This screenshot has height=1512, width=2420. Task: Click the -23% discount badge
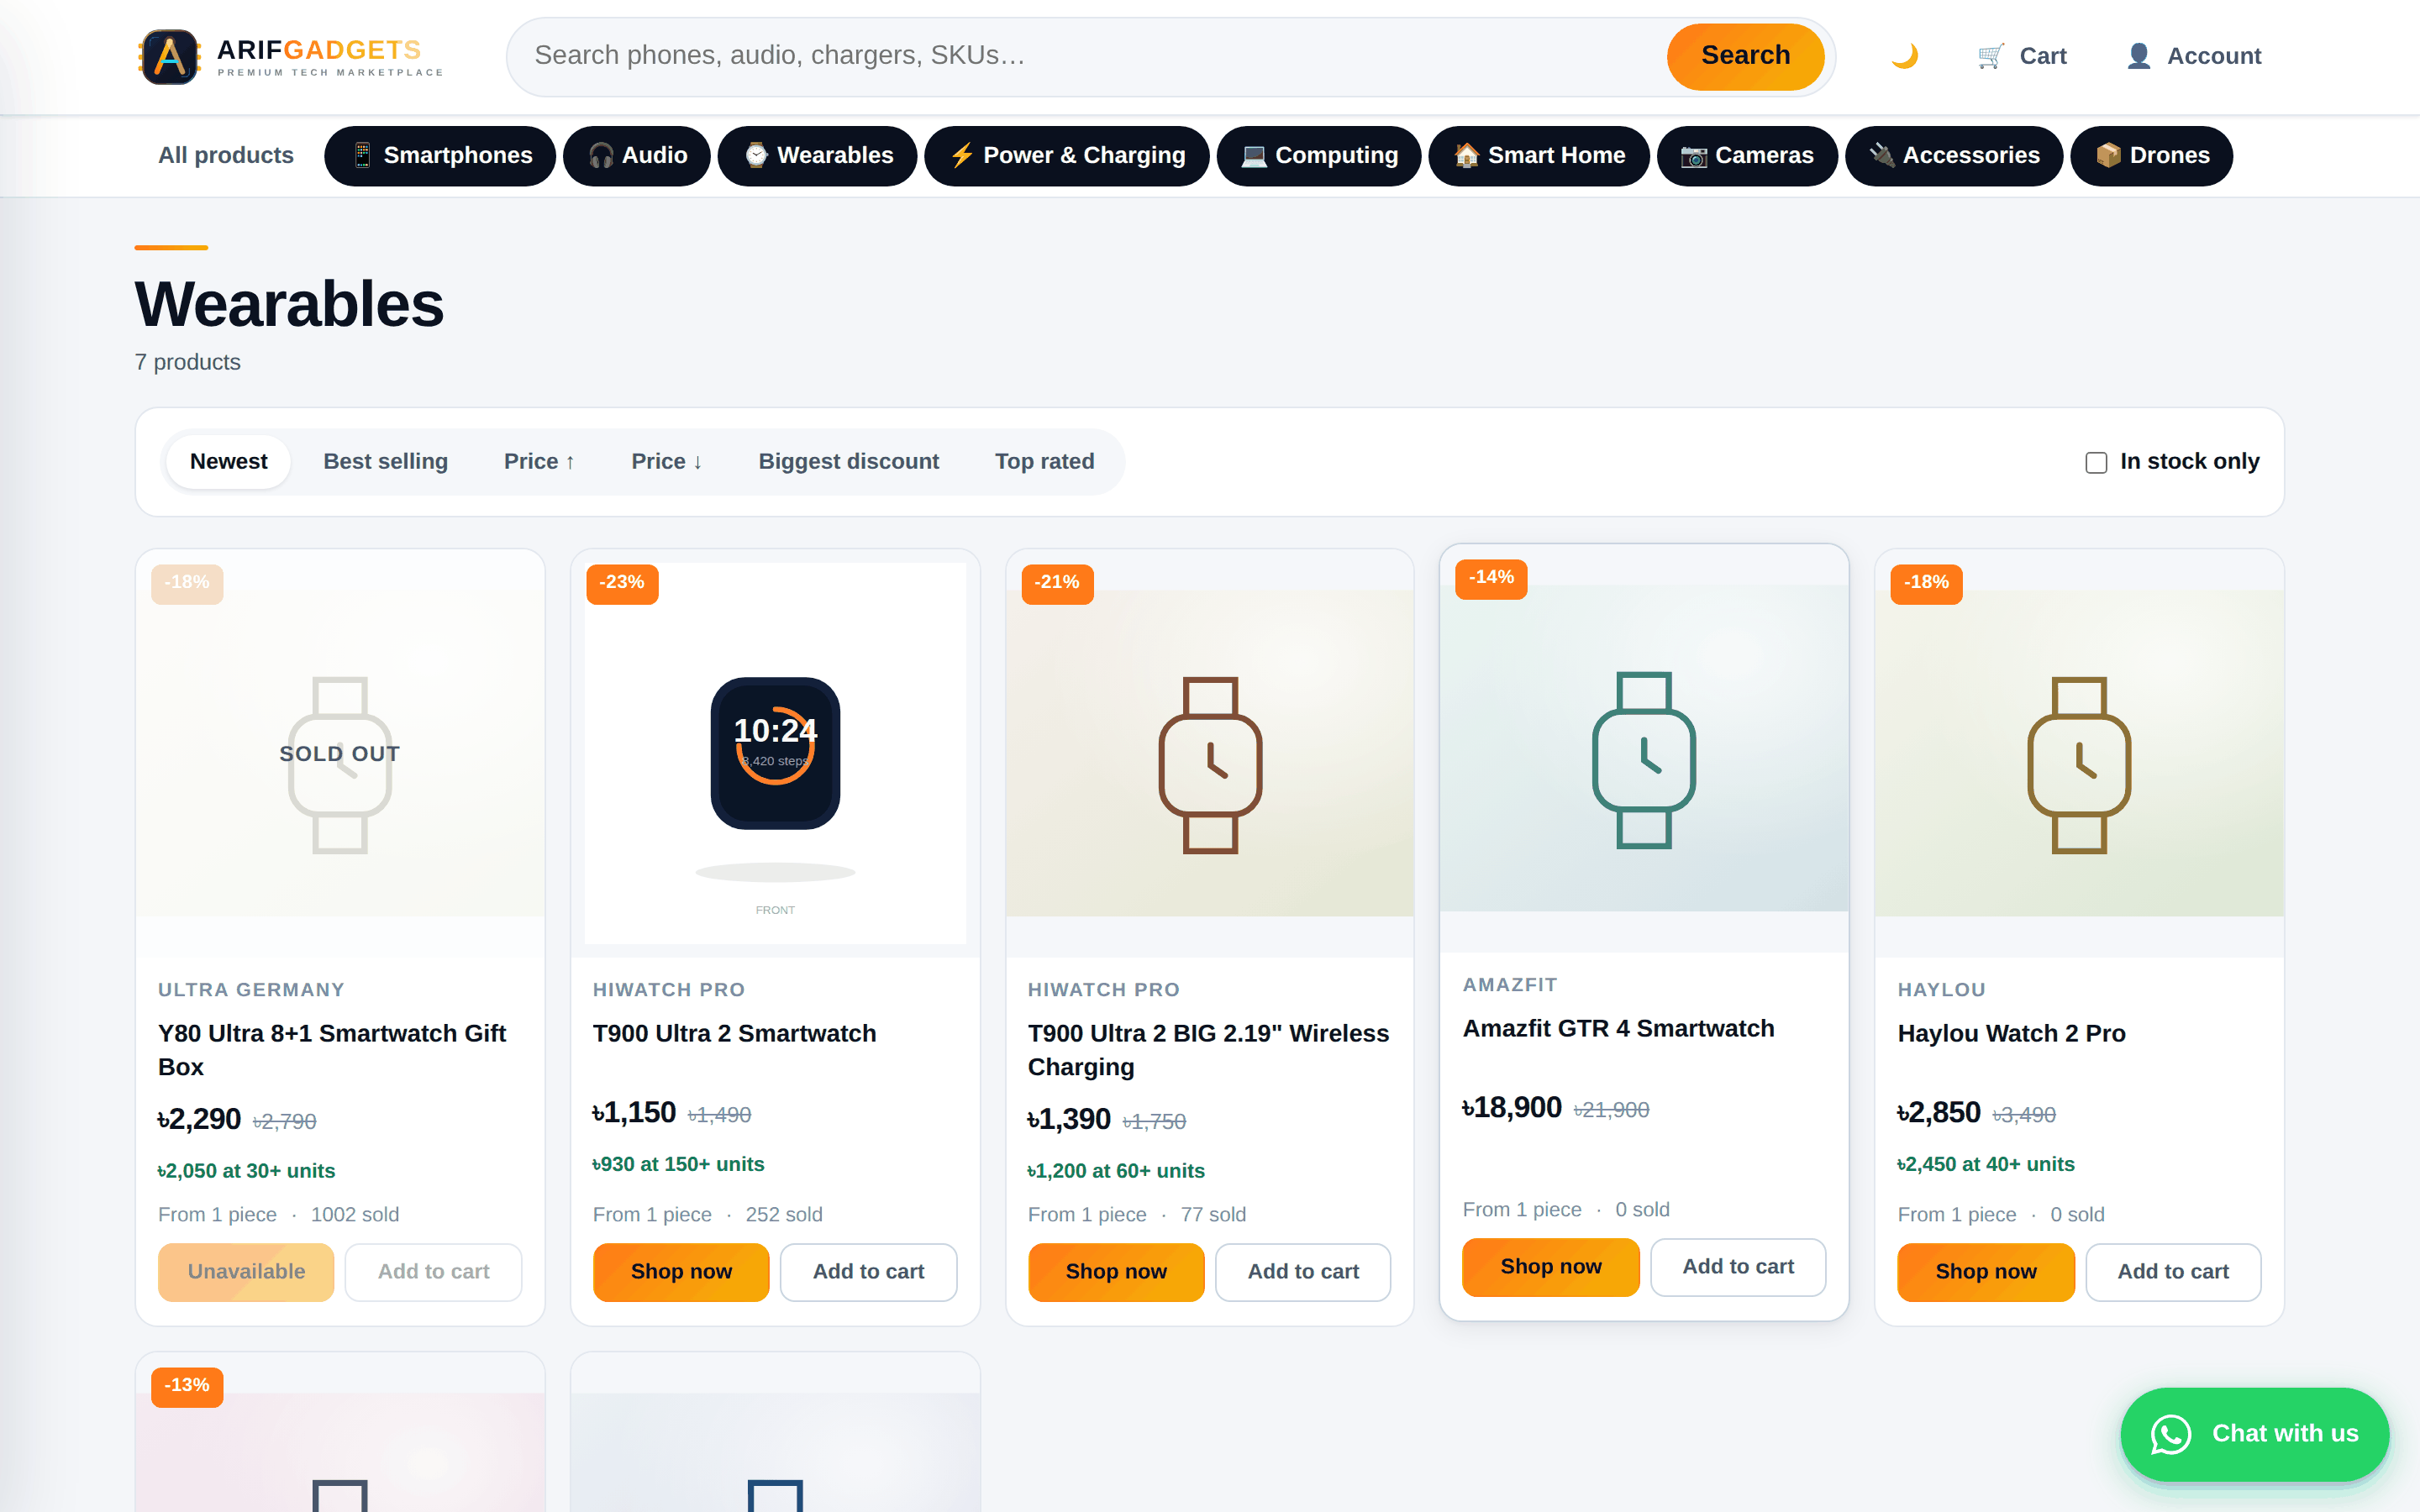622,583
